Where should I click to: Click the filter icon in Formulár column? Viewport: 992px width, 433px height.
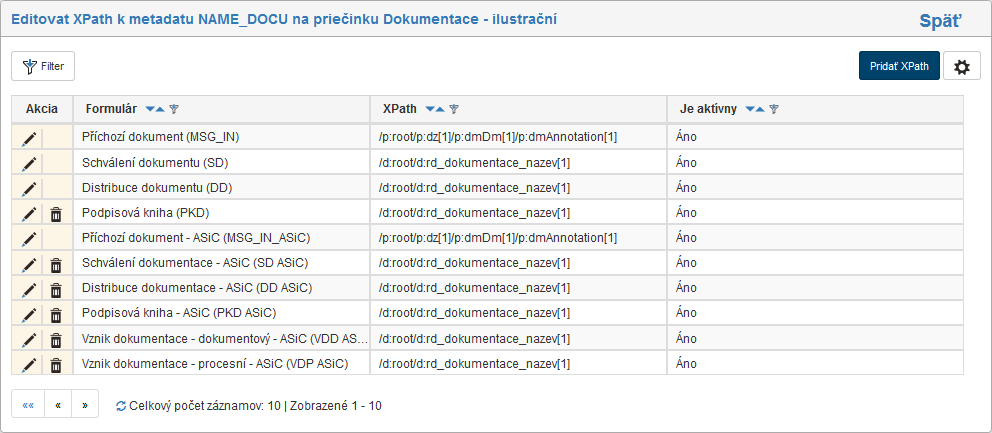[173, 109]
